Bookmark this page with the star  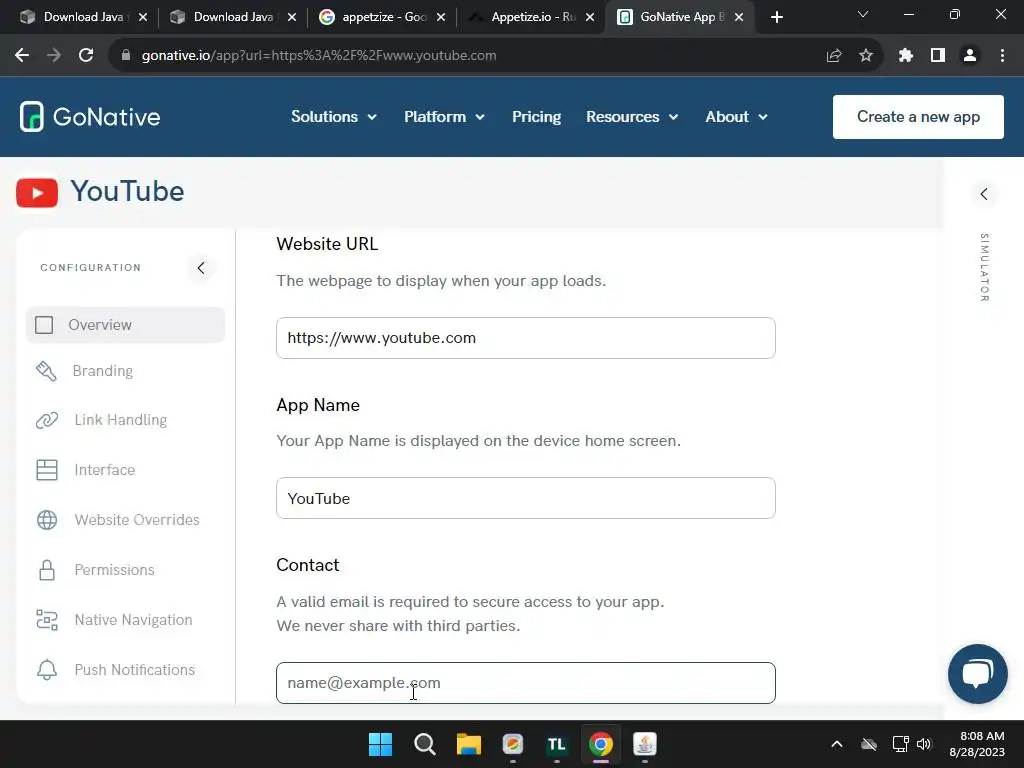[x=866, y=56]
